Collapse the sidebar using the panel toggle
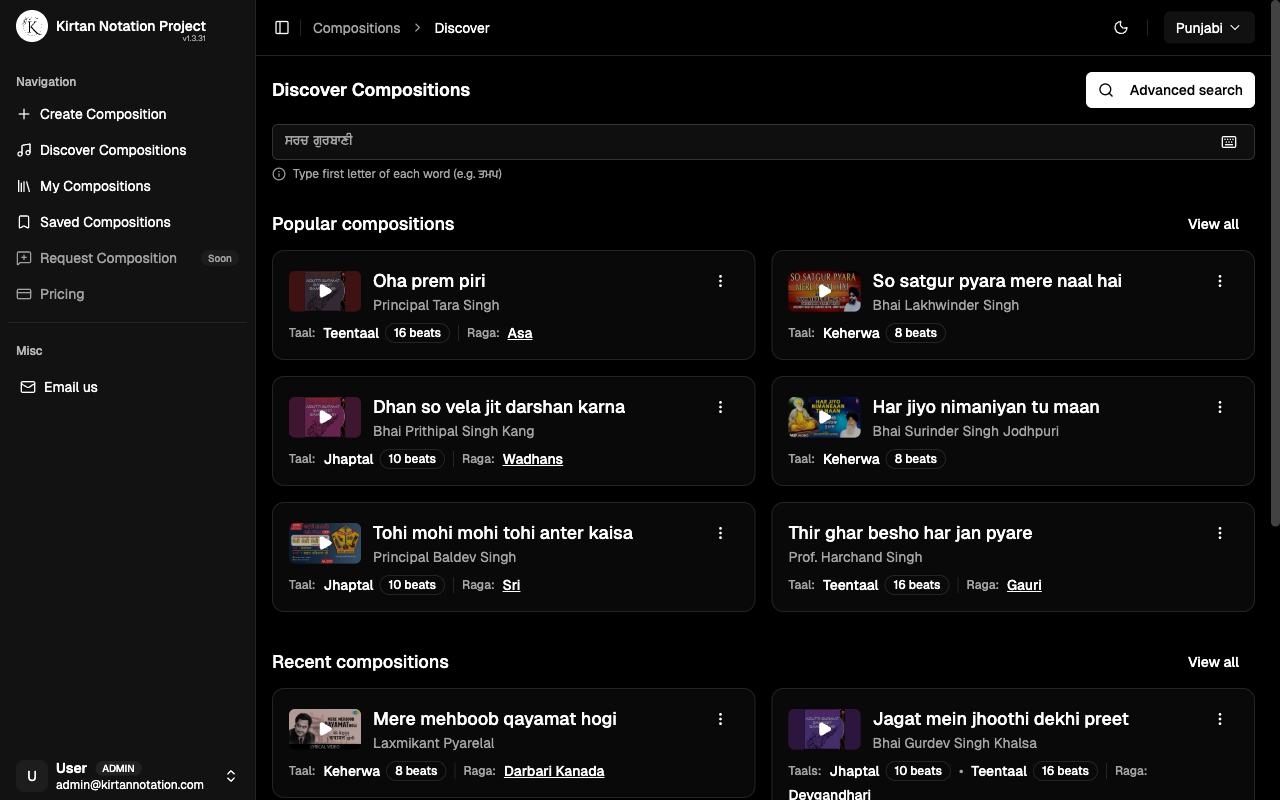1280x800 pixels. click(x=282, y=27)
